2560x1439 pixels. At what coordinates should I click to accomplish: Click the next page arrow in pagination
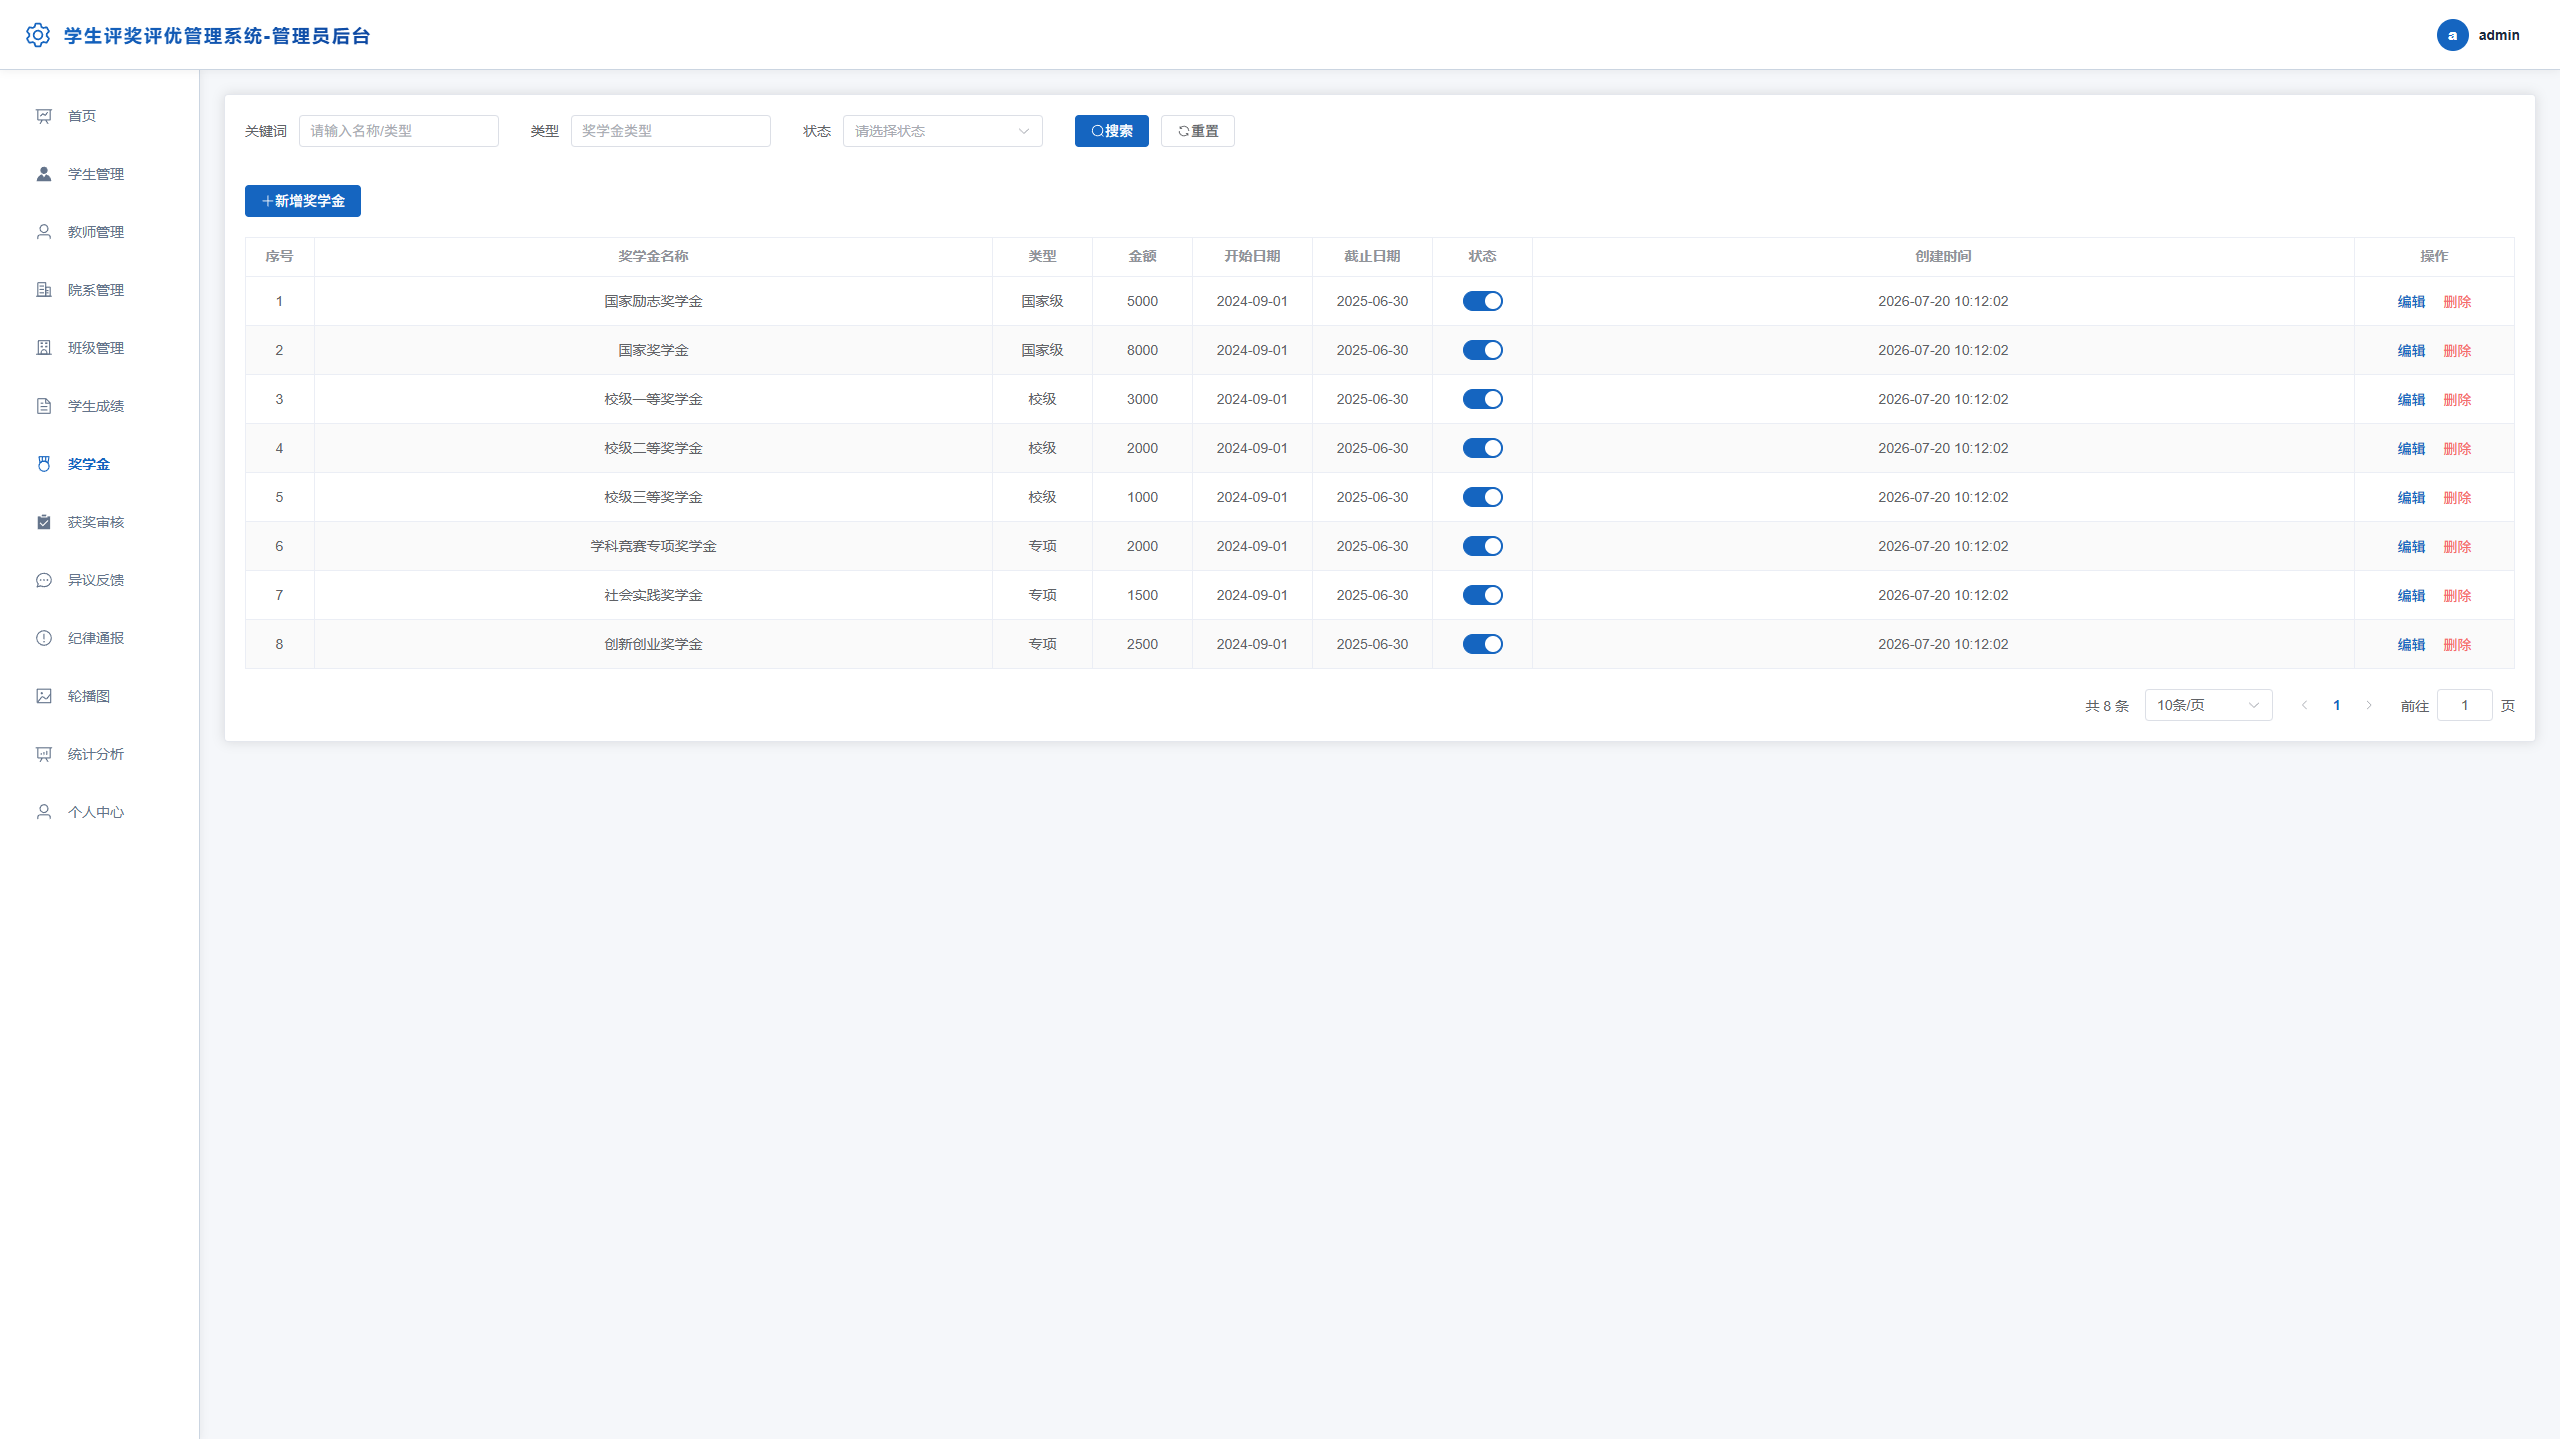pos(2368,705)
